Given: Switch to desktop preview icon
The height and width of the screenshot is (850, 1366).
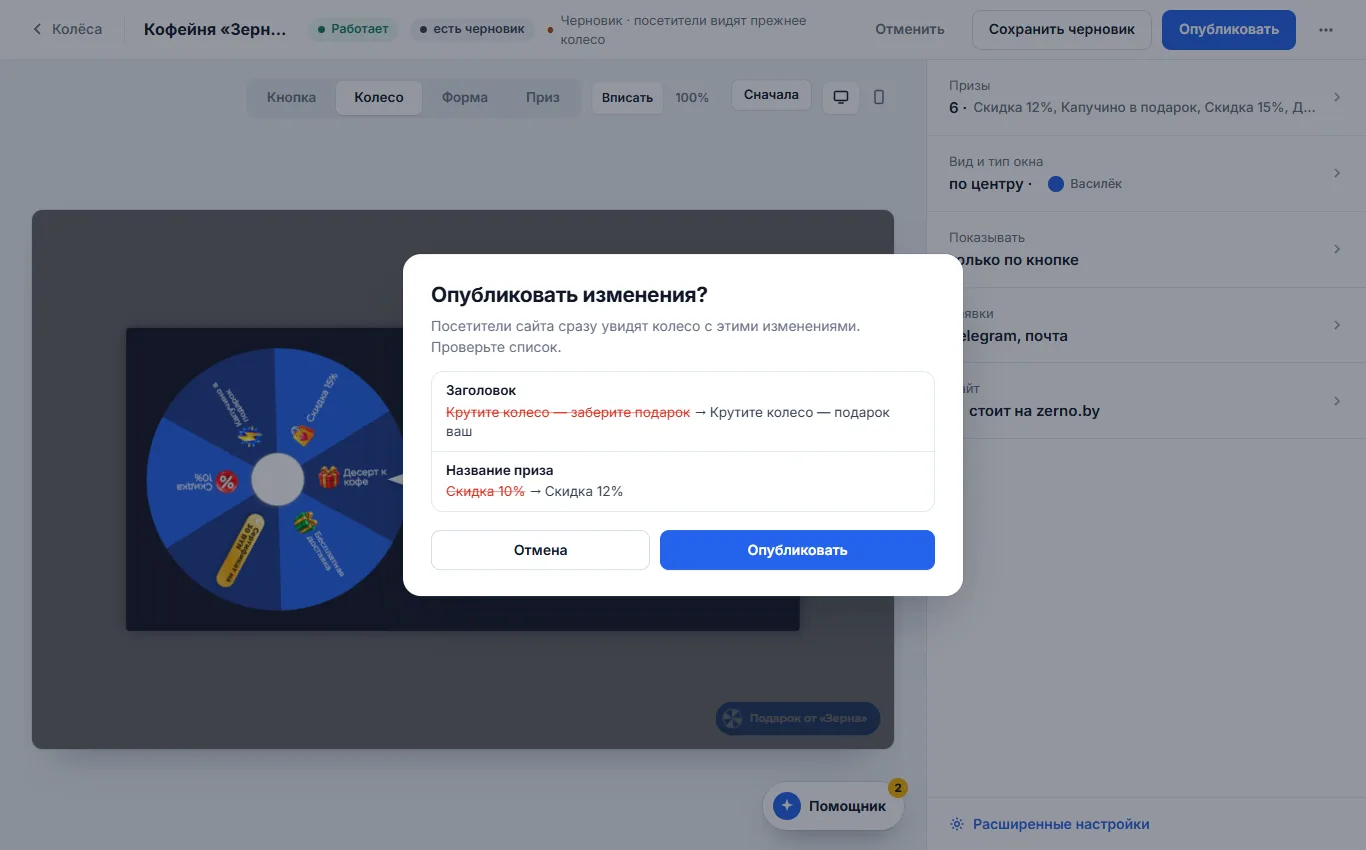Looking at the screenshot, I should click(x=841, y=97).
